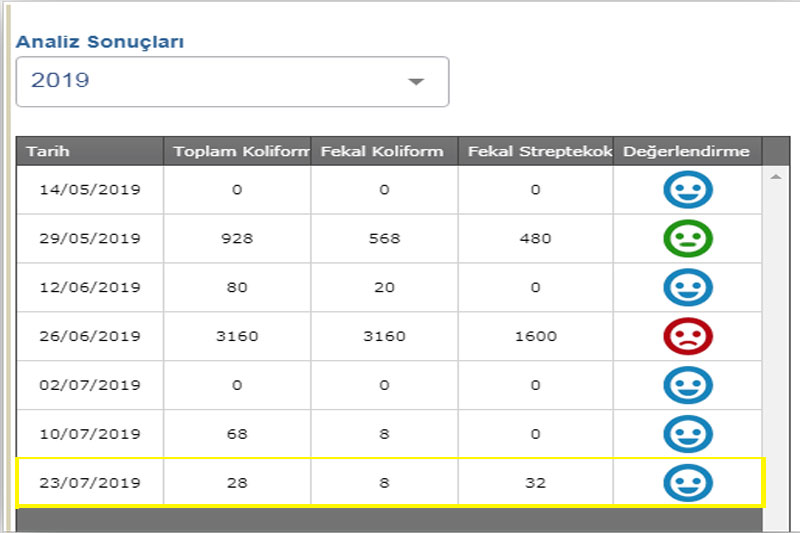
Task: Select the date cell 10/07/2019
Action: (x=90, y=434)
